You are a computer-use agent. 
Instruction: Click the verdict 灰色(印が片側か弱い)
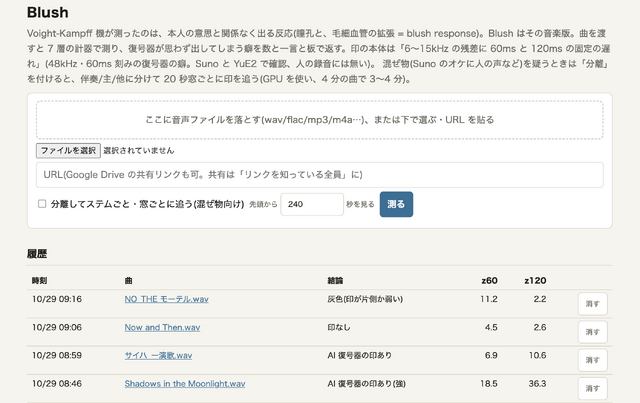(x=365, y=299)
